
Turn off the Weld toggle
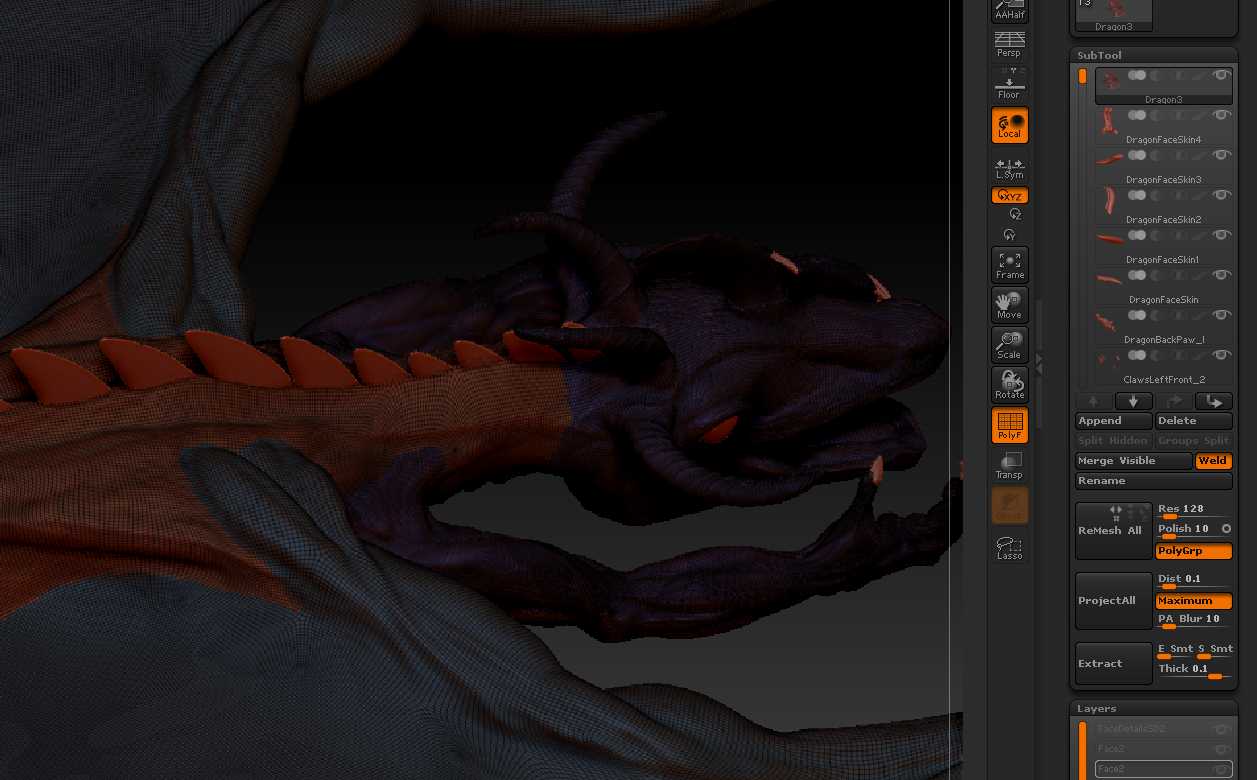1213,461
